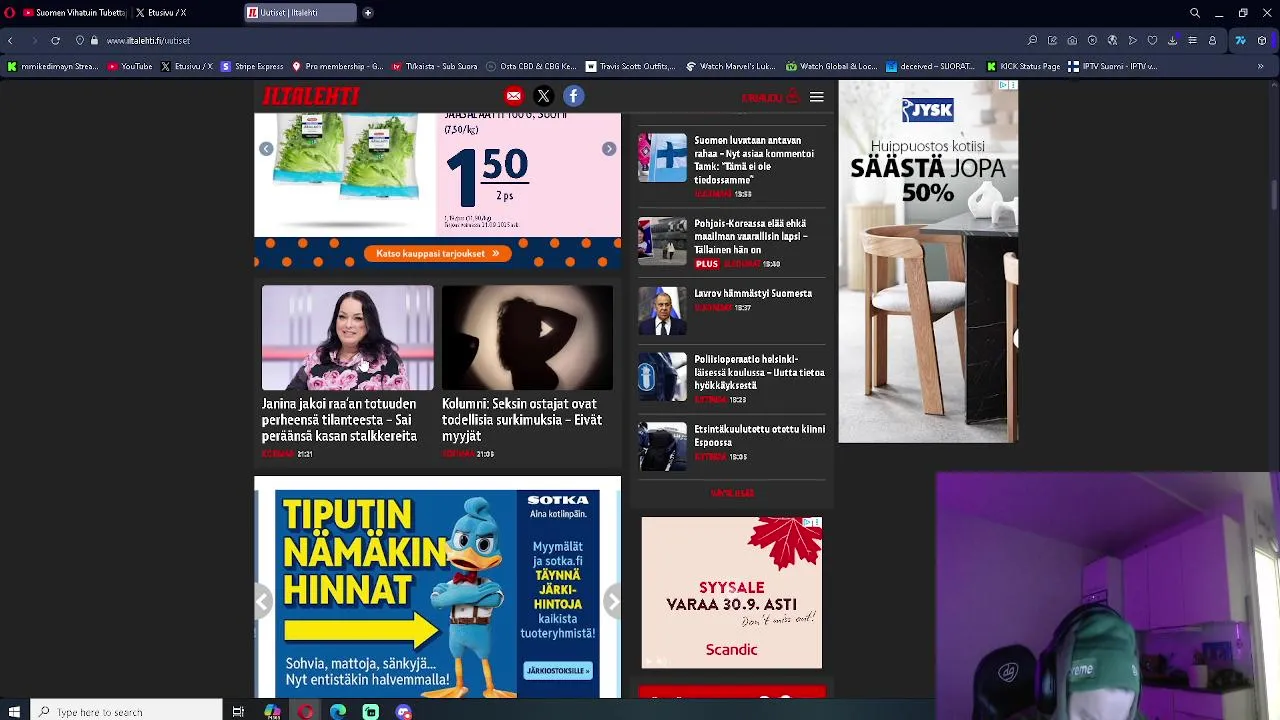Viewport: 1280px width, 720px height.
Task: Open Lavrov article thumbnail
Action: coord(663,311)
